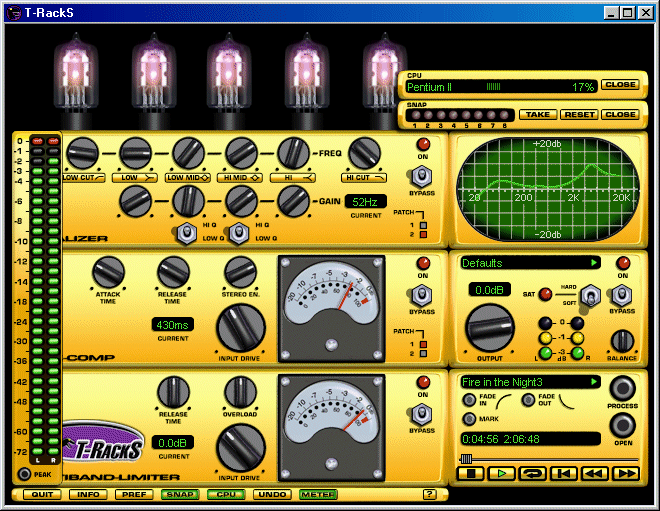Click the QUIT button
The height and width of the screenshot is (511, 660).
pos(43,494)
